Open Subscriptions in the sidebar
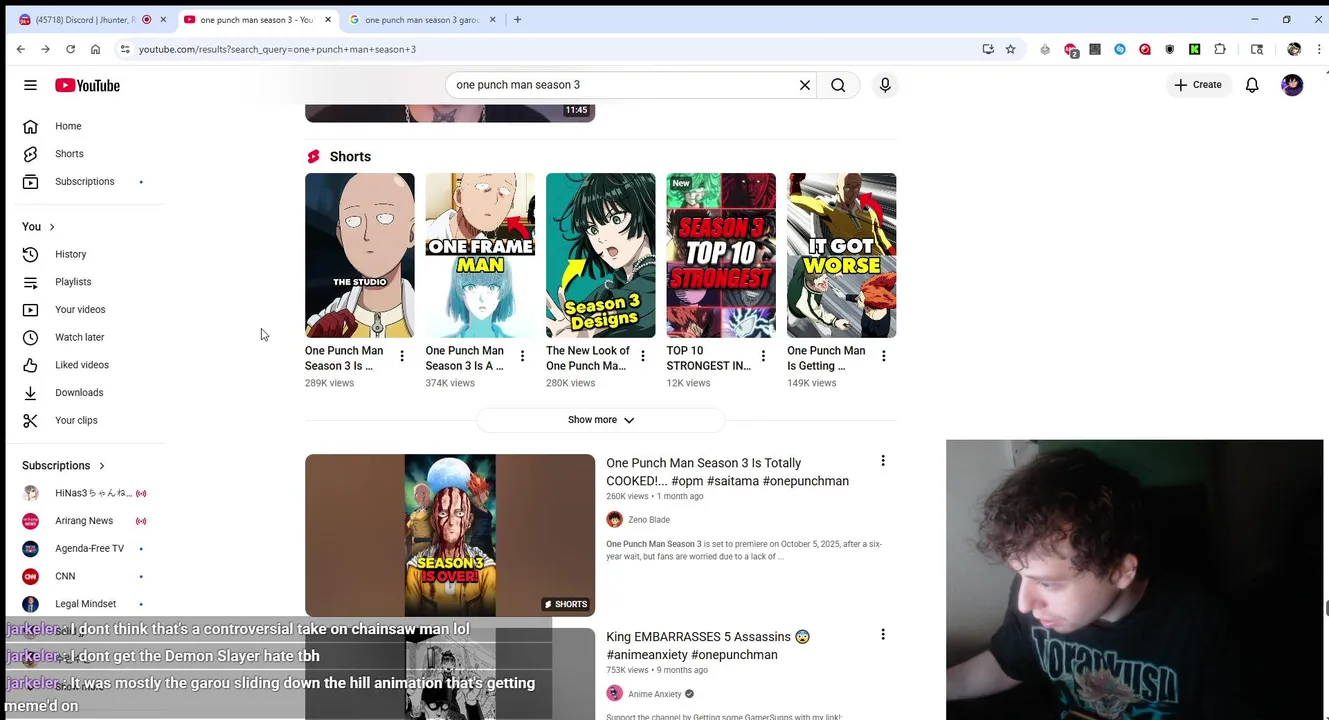The image size is (1329, 720). 85,181
